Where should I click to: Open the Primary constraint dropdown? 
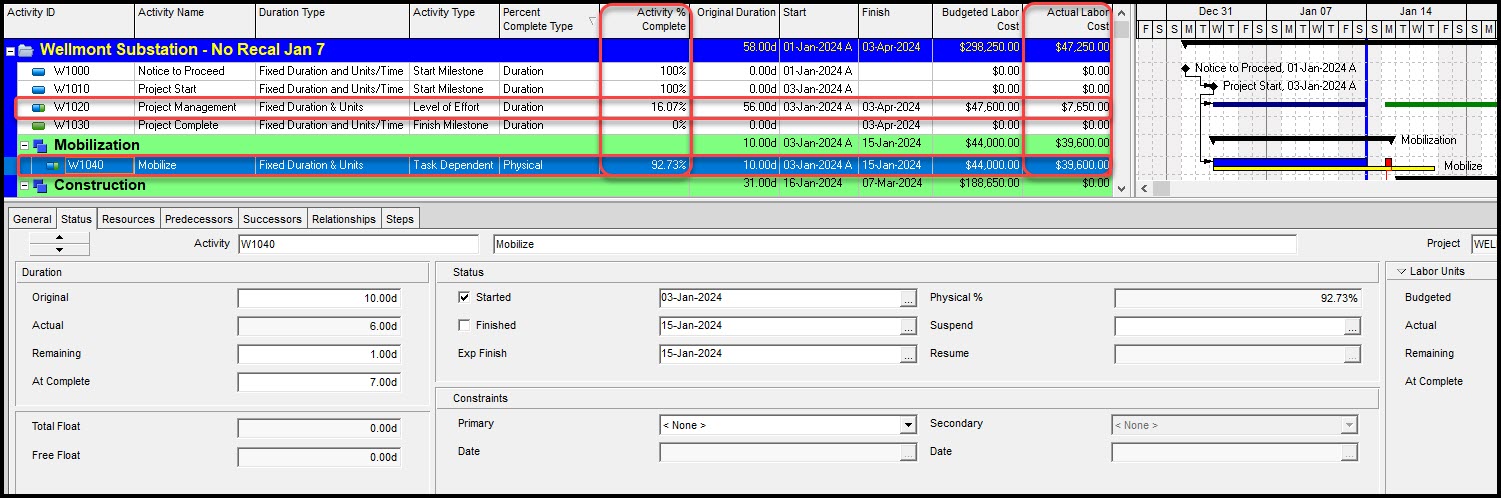pyautogui.click(x=908, y=426)
